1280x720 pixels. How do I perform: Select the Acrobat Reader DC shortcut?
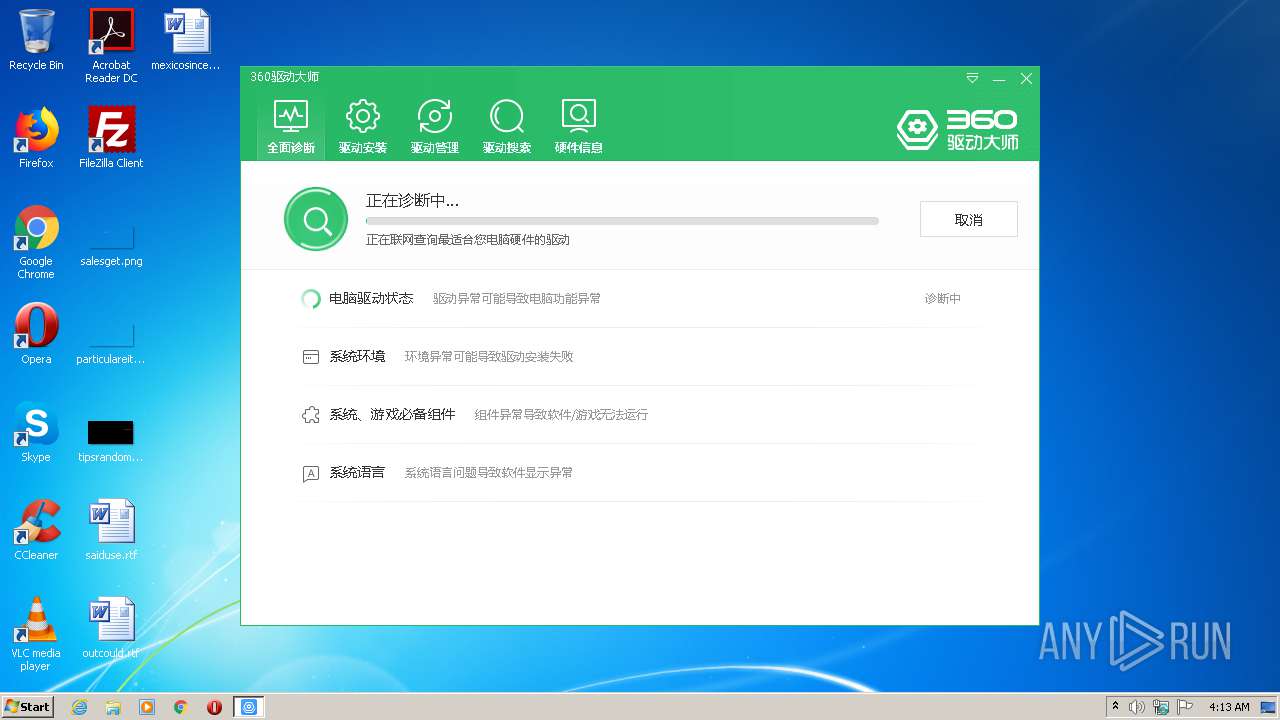click(x=111, y=46)
